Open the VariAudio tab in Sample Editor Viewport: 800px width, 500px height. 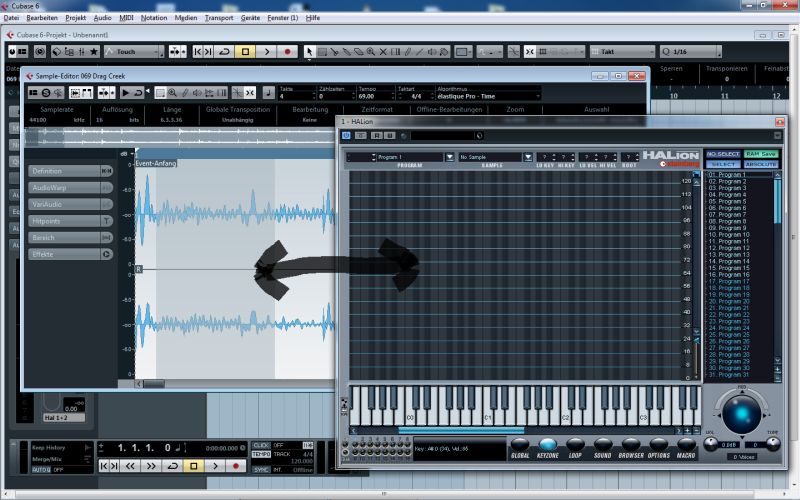[70, 204]
